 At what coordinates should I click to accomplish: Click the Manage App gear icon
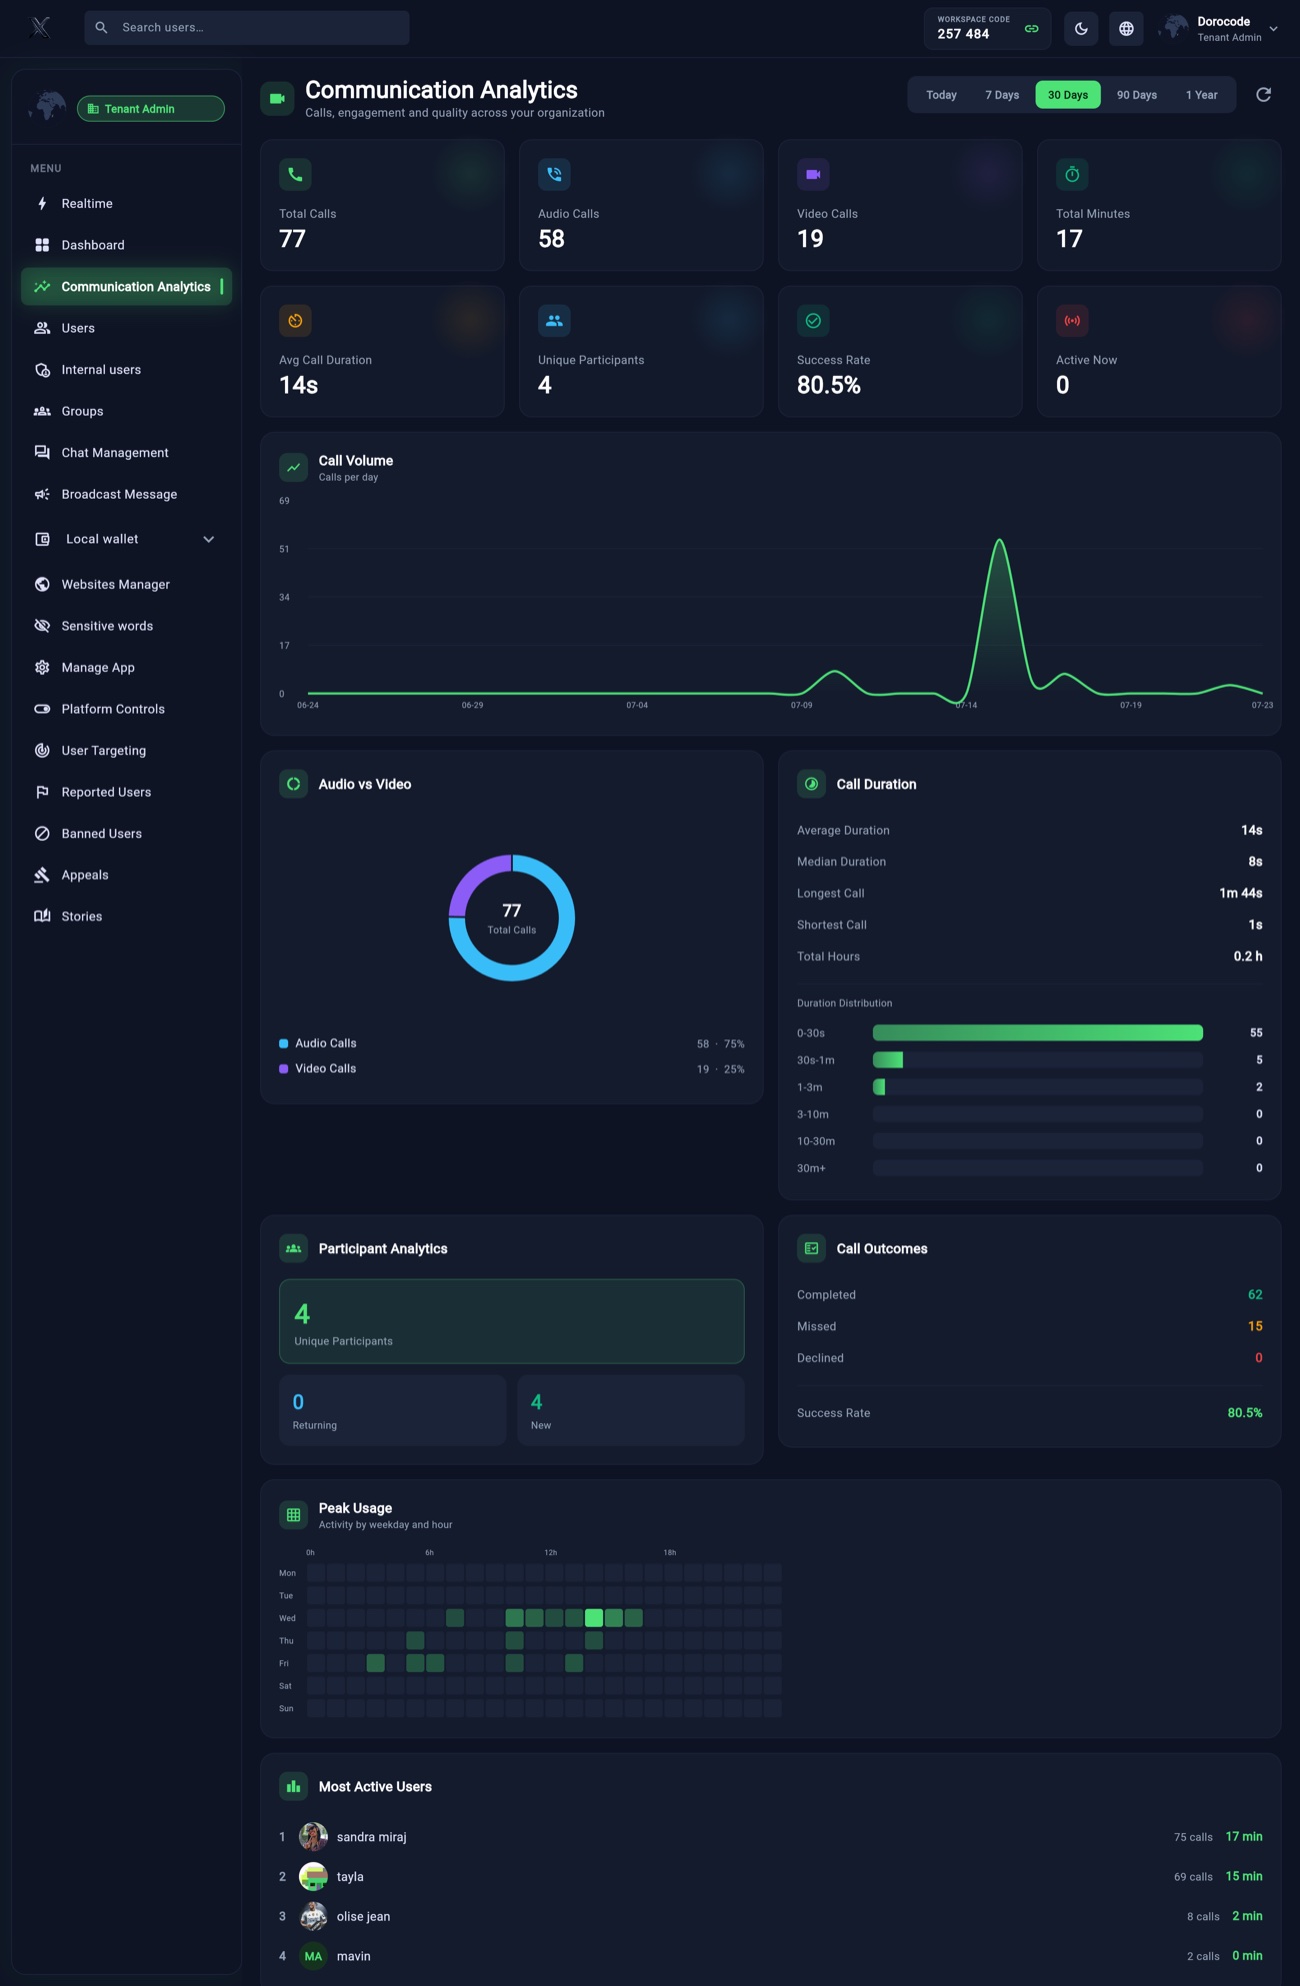pyautogui.click(x=42, y=667)
